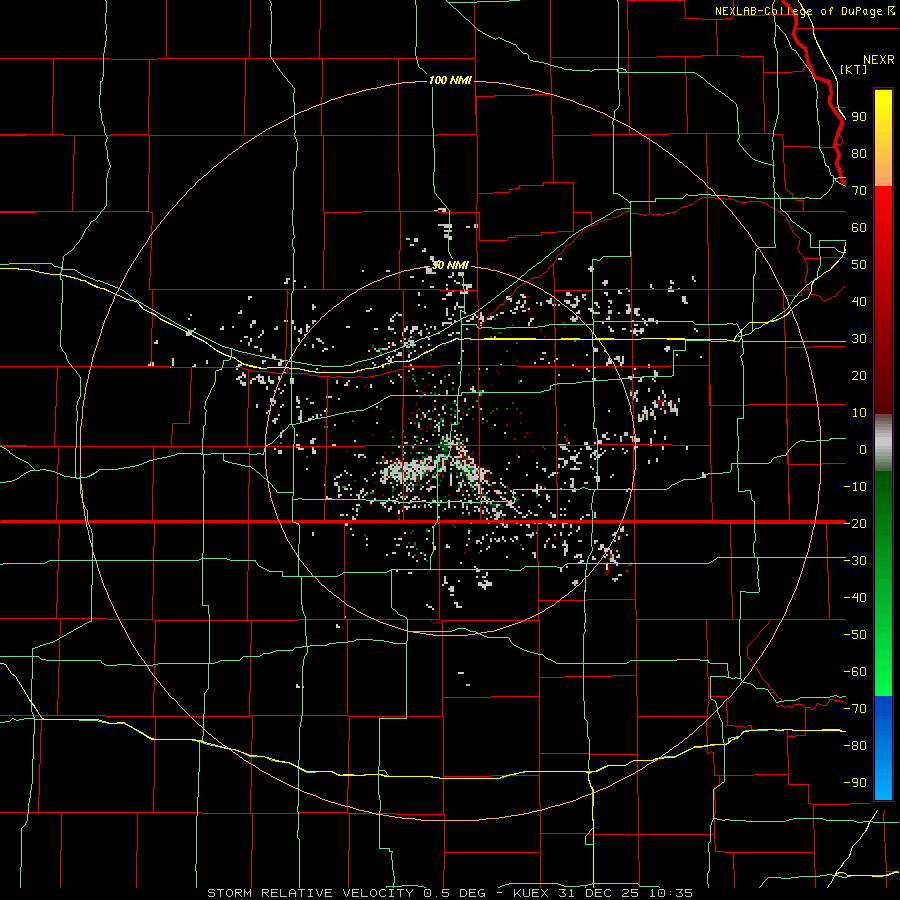Click the 50 NMI range ring label

tap(450, 265)
